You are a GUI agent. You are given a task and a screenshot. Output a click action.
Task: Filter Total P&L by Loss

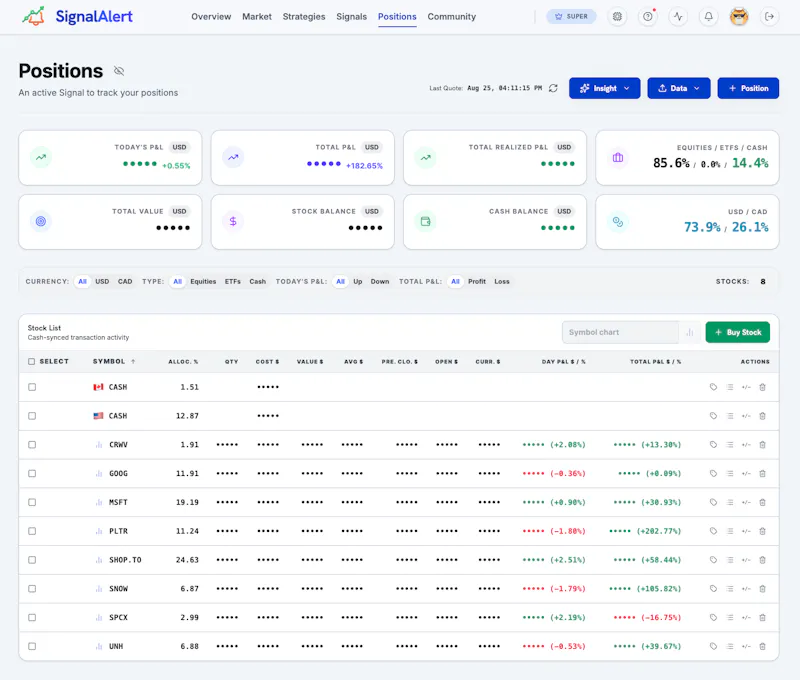pos(502,282)
